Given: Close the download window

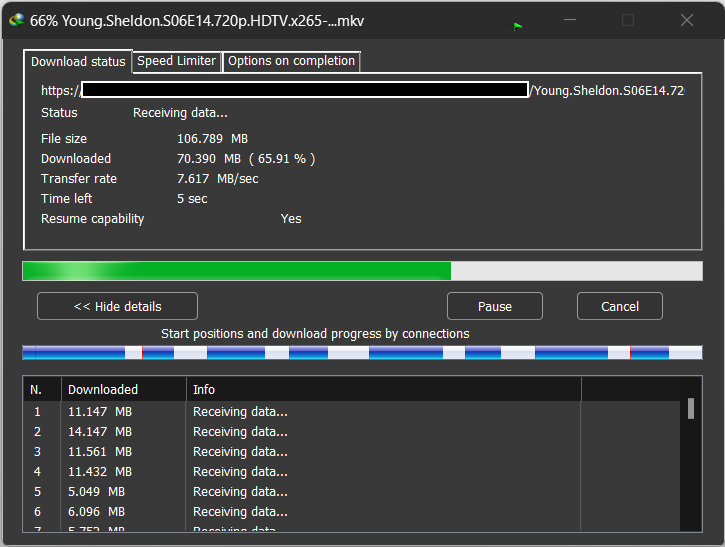Looking at the screenshot, I should tap(687, 20).
